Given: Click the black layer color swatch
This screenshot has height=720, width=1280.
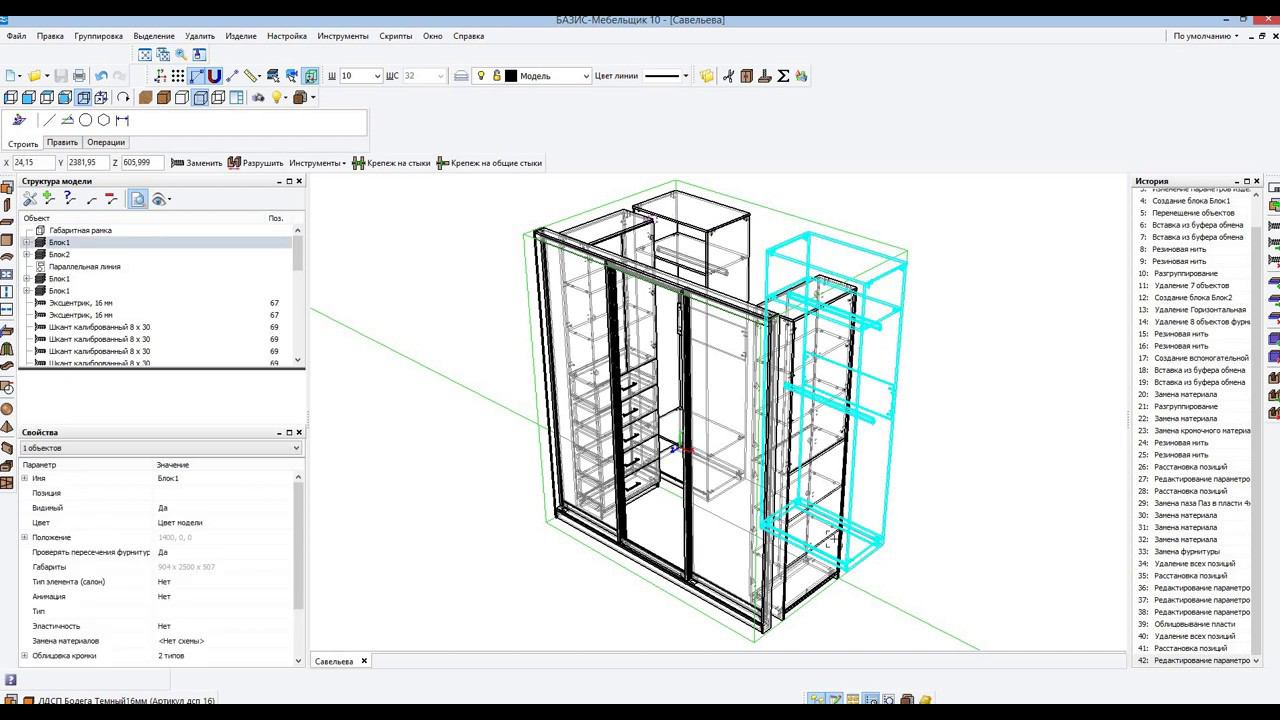Looking at the screenshot, I should [x=511, y=76].
